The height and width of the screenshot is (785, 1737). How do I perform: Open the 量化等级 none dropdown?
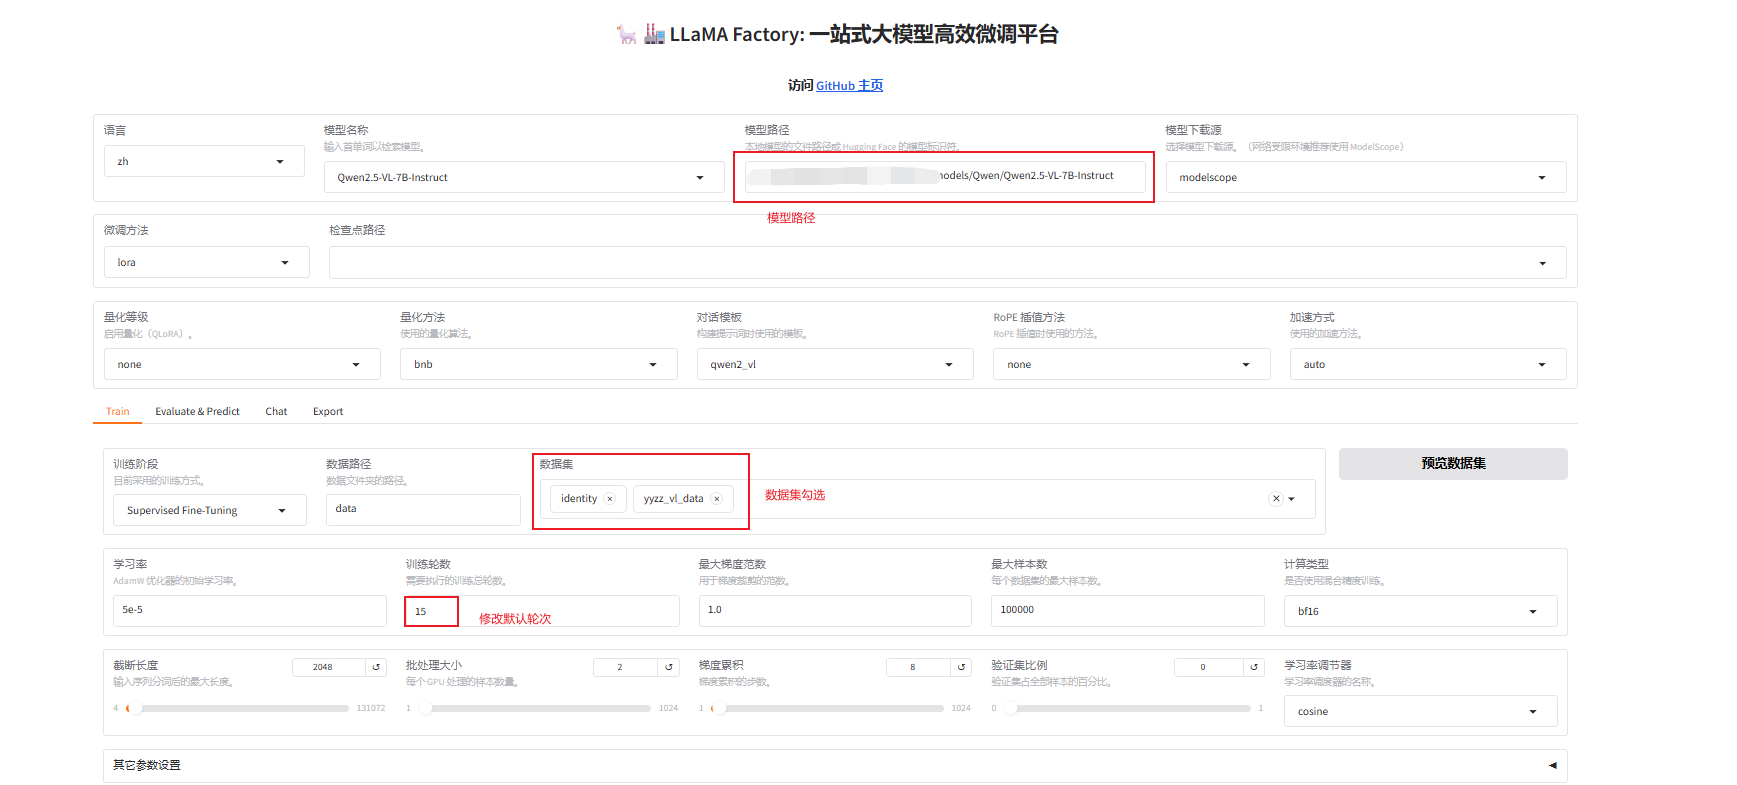[242, 364]
